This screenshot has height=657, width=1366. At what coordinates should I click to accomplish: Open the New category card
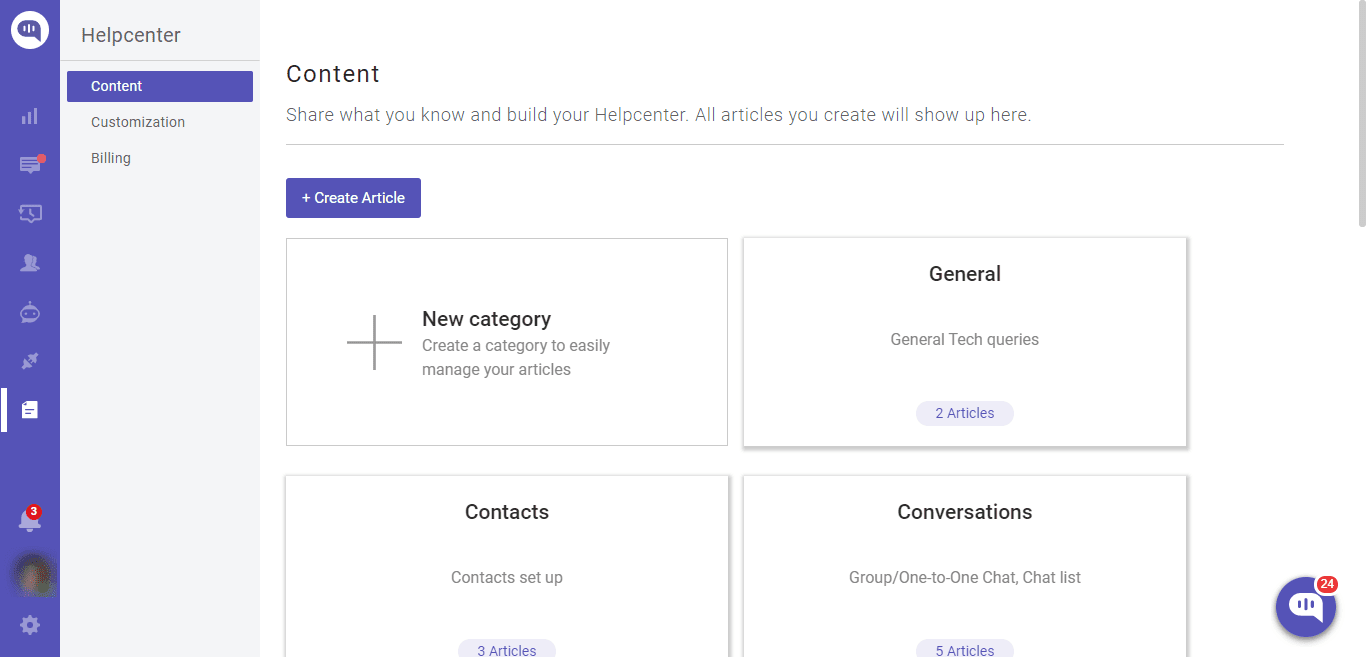pyautogui.click(x=507, y=342)
